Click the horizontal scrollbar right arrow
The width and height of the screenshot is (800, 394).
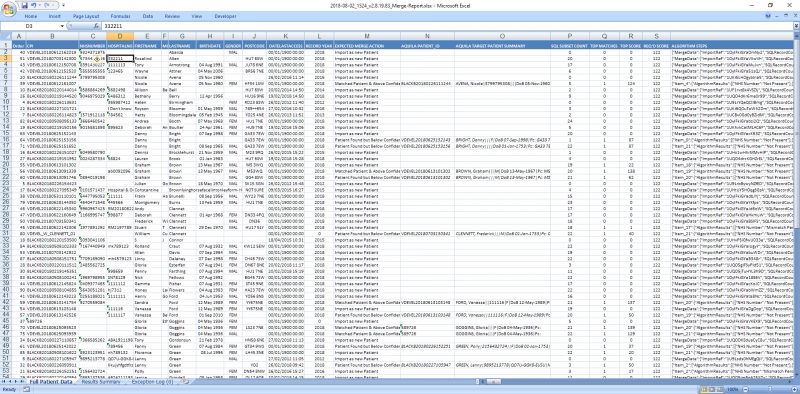click(790, 382)
